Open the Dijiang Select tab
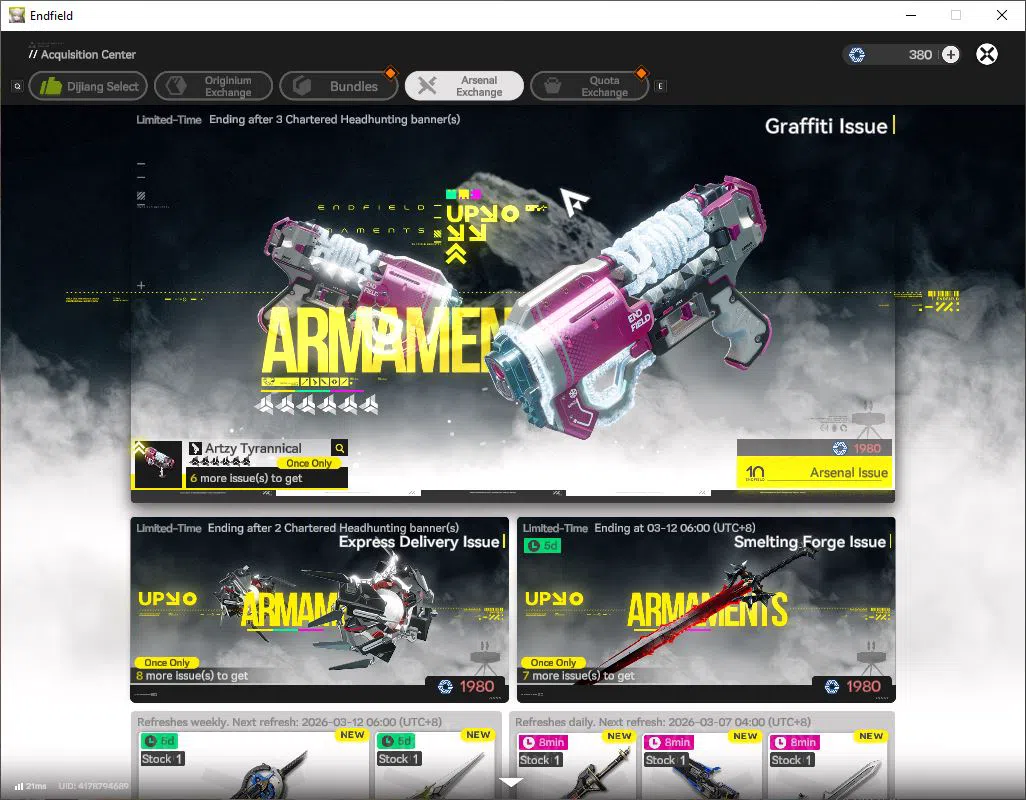 pos(88,86)
